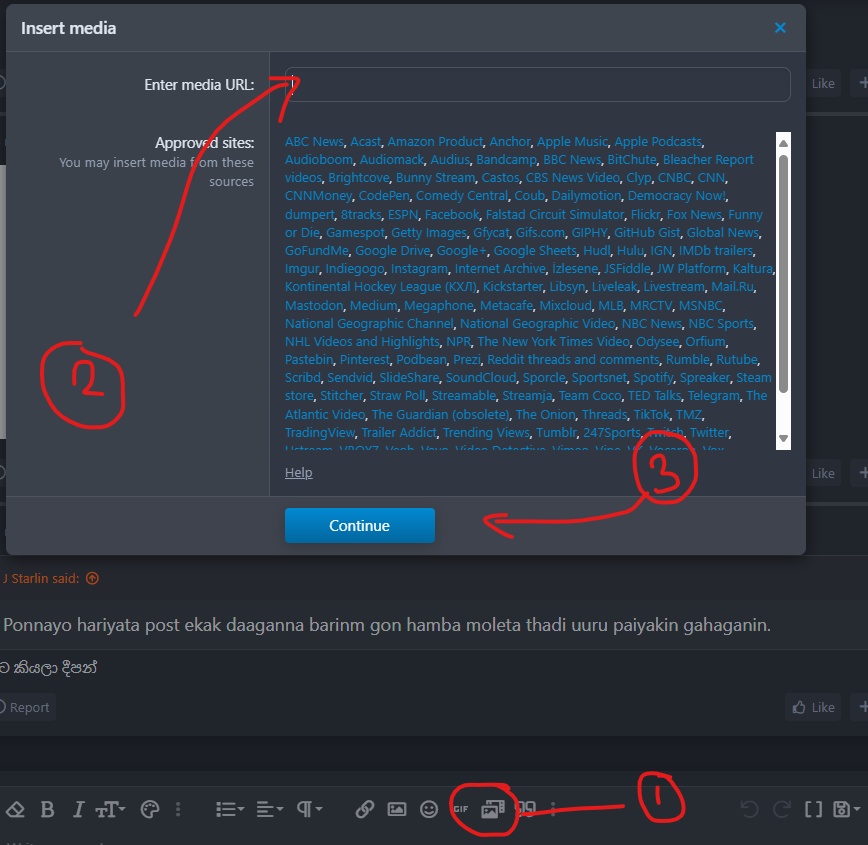
Task: Open the Imgur approved site link
Action: tap(302, 269)
